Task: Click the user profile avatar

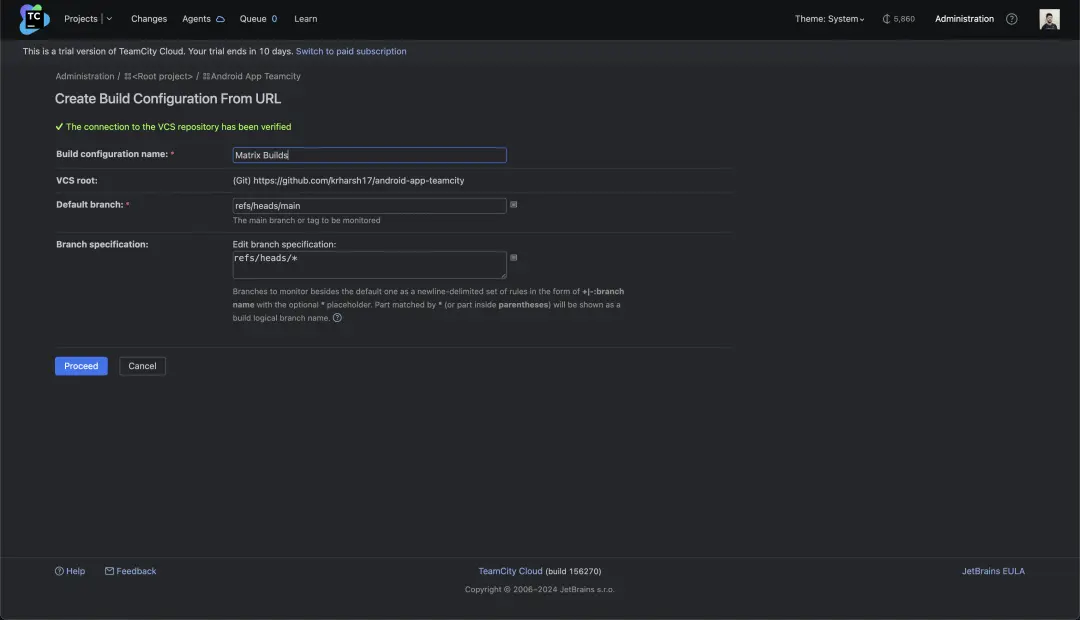Action: (x=1049, y=19)
